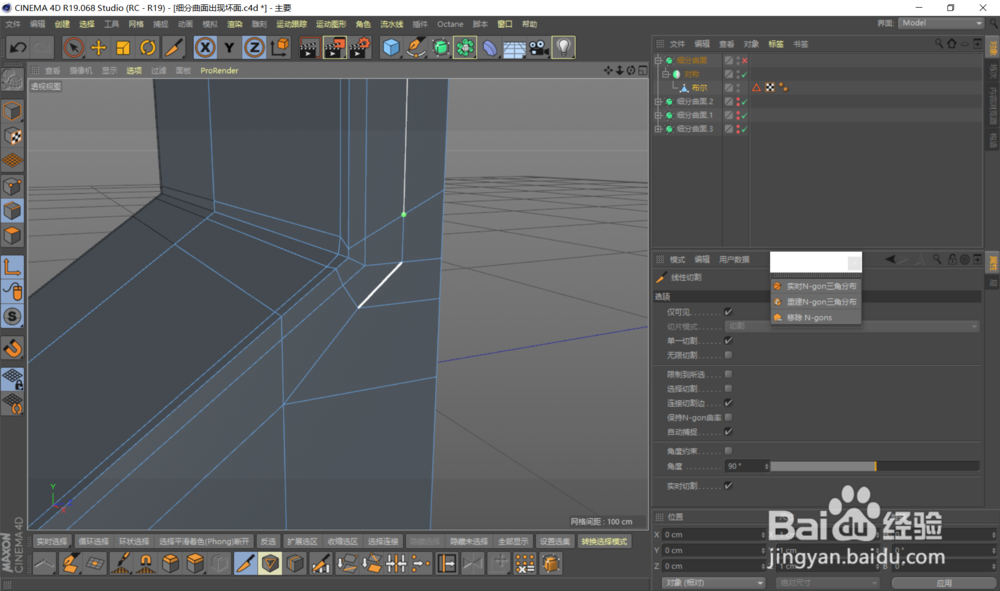Viewport: 1000px width, 591px height.
Task: Open the 对象 (相对) coordinate dropdown
Action: coord(713,583)
